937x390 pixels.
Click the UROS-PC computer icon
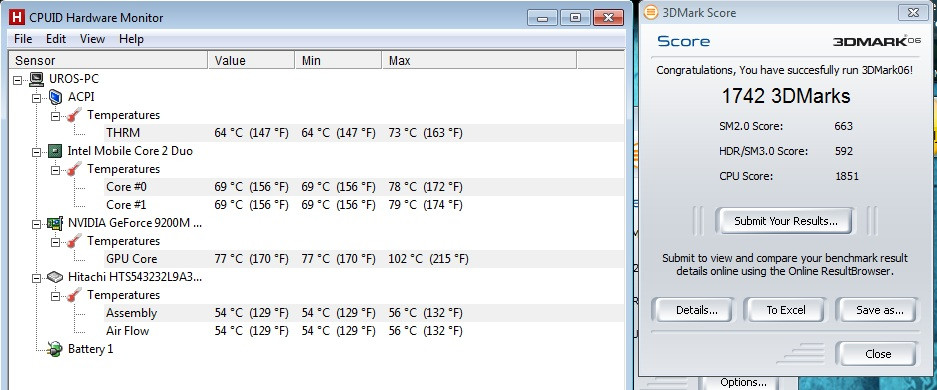[36, 79]
